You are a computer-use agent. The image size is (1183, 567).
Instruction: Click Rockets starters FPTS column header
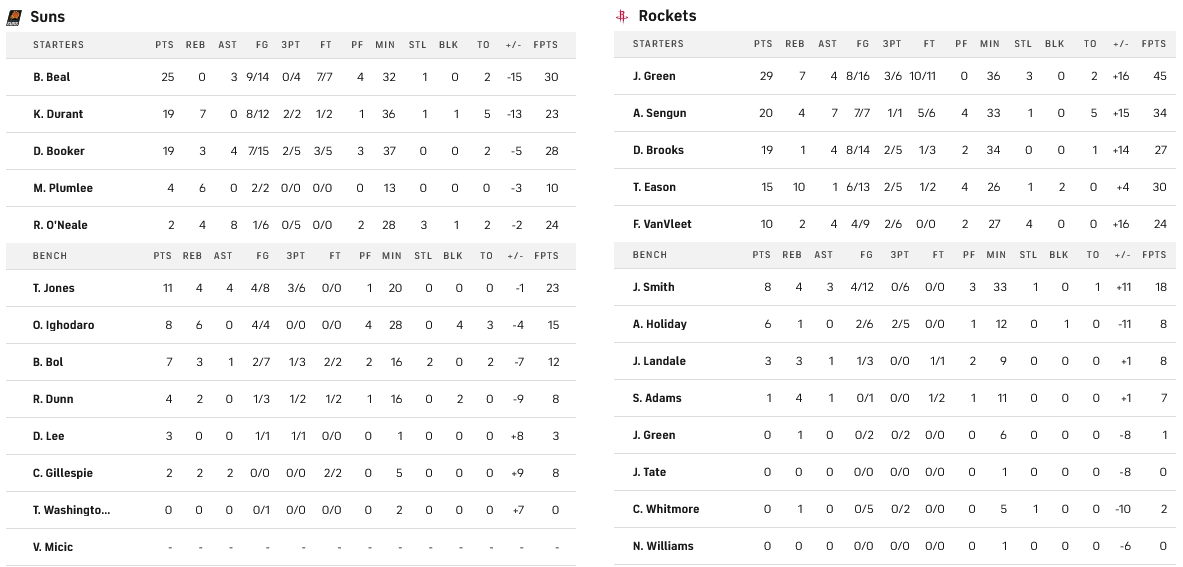click(1154, 44)
